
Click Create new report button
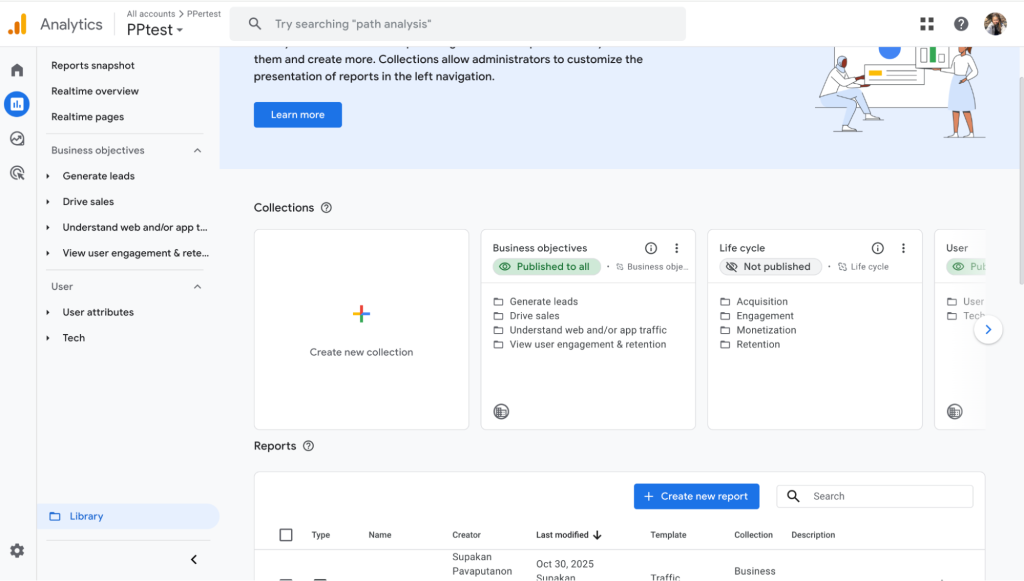696,496
